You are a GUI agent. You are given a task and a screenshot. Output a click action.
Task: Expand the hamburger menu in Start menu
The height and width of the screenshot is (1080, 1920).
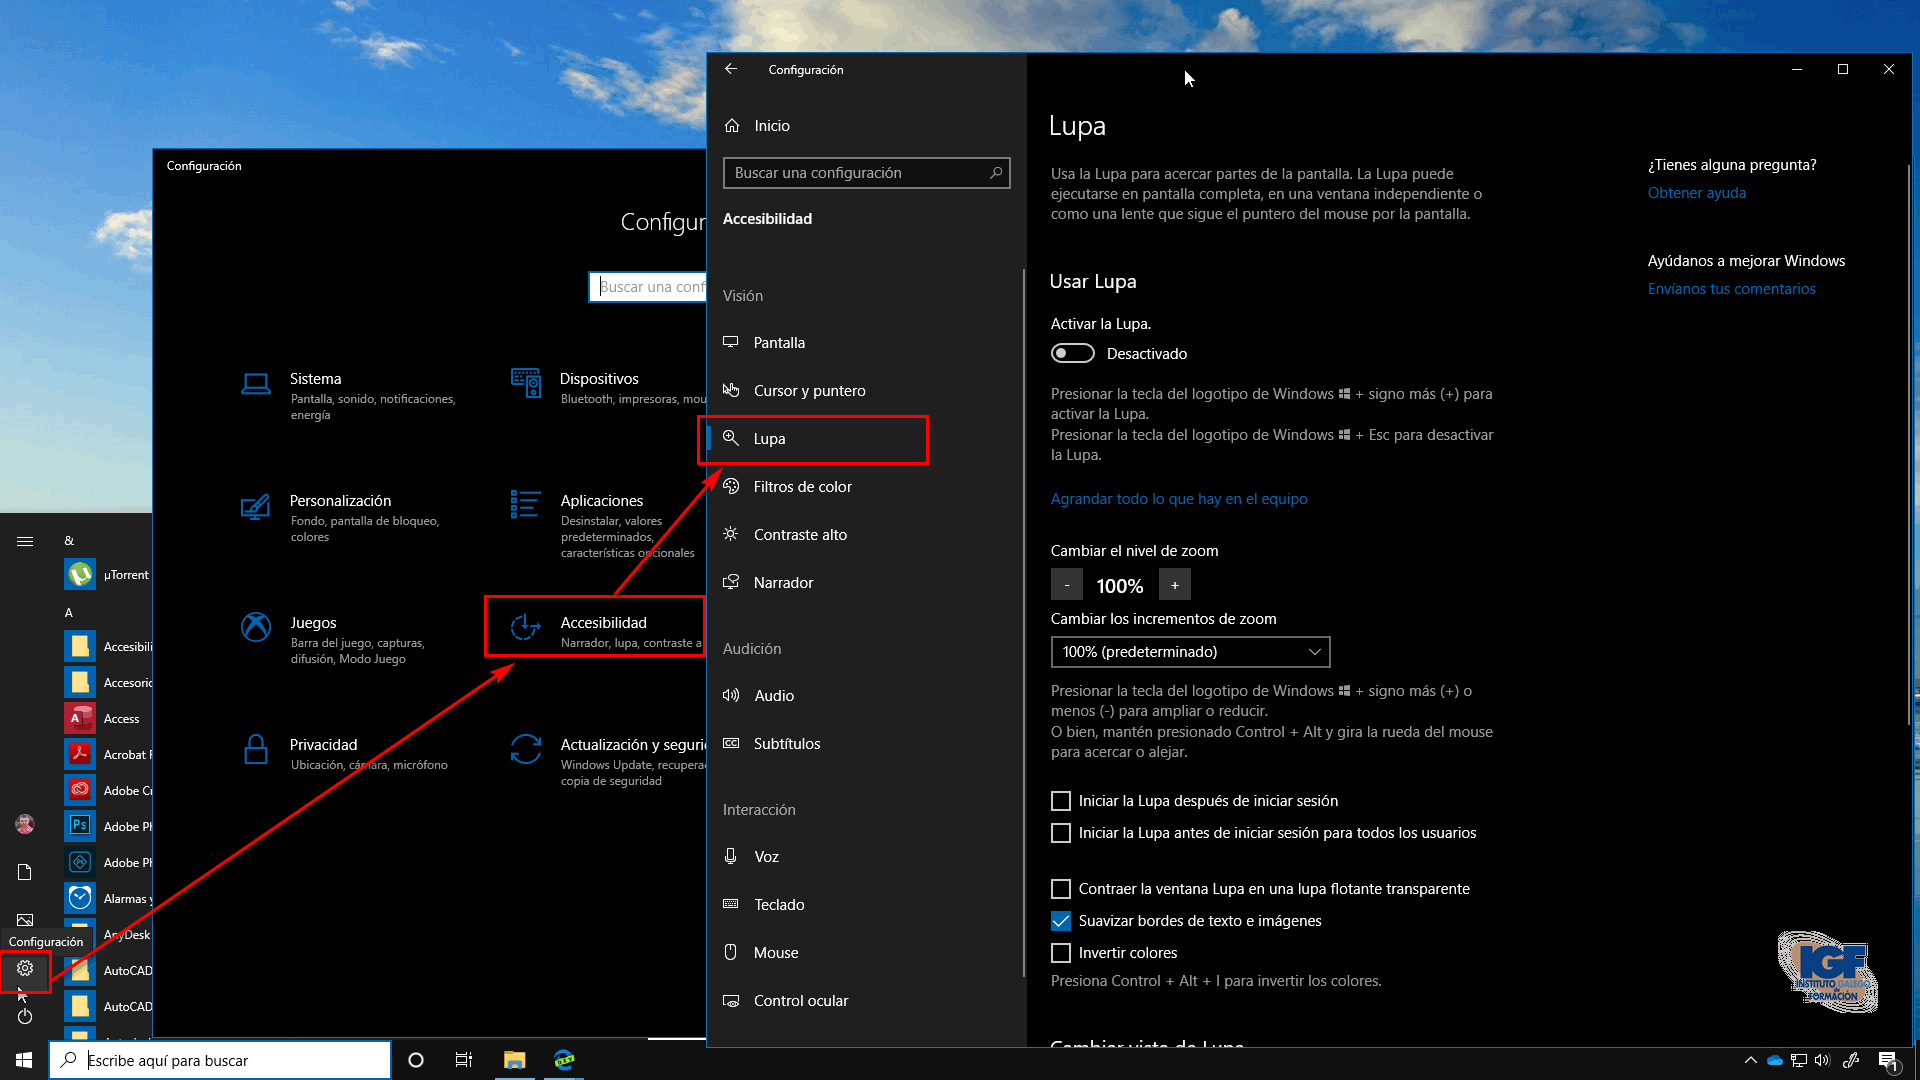tap(25, 541)
